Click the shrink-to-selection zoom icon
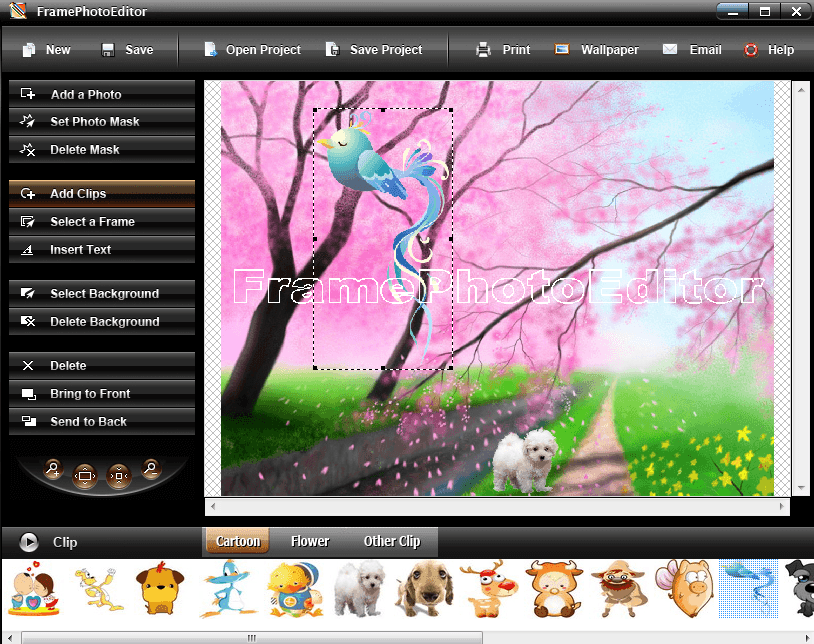 click(x=119, y=475)
